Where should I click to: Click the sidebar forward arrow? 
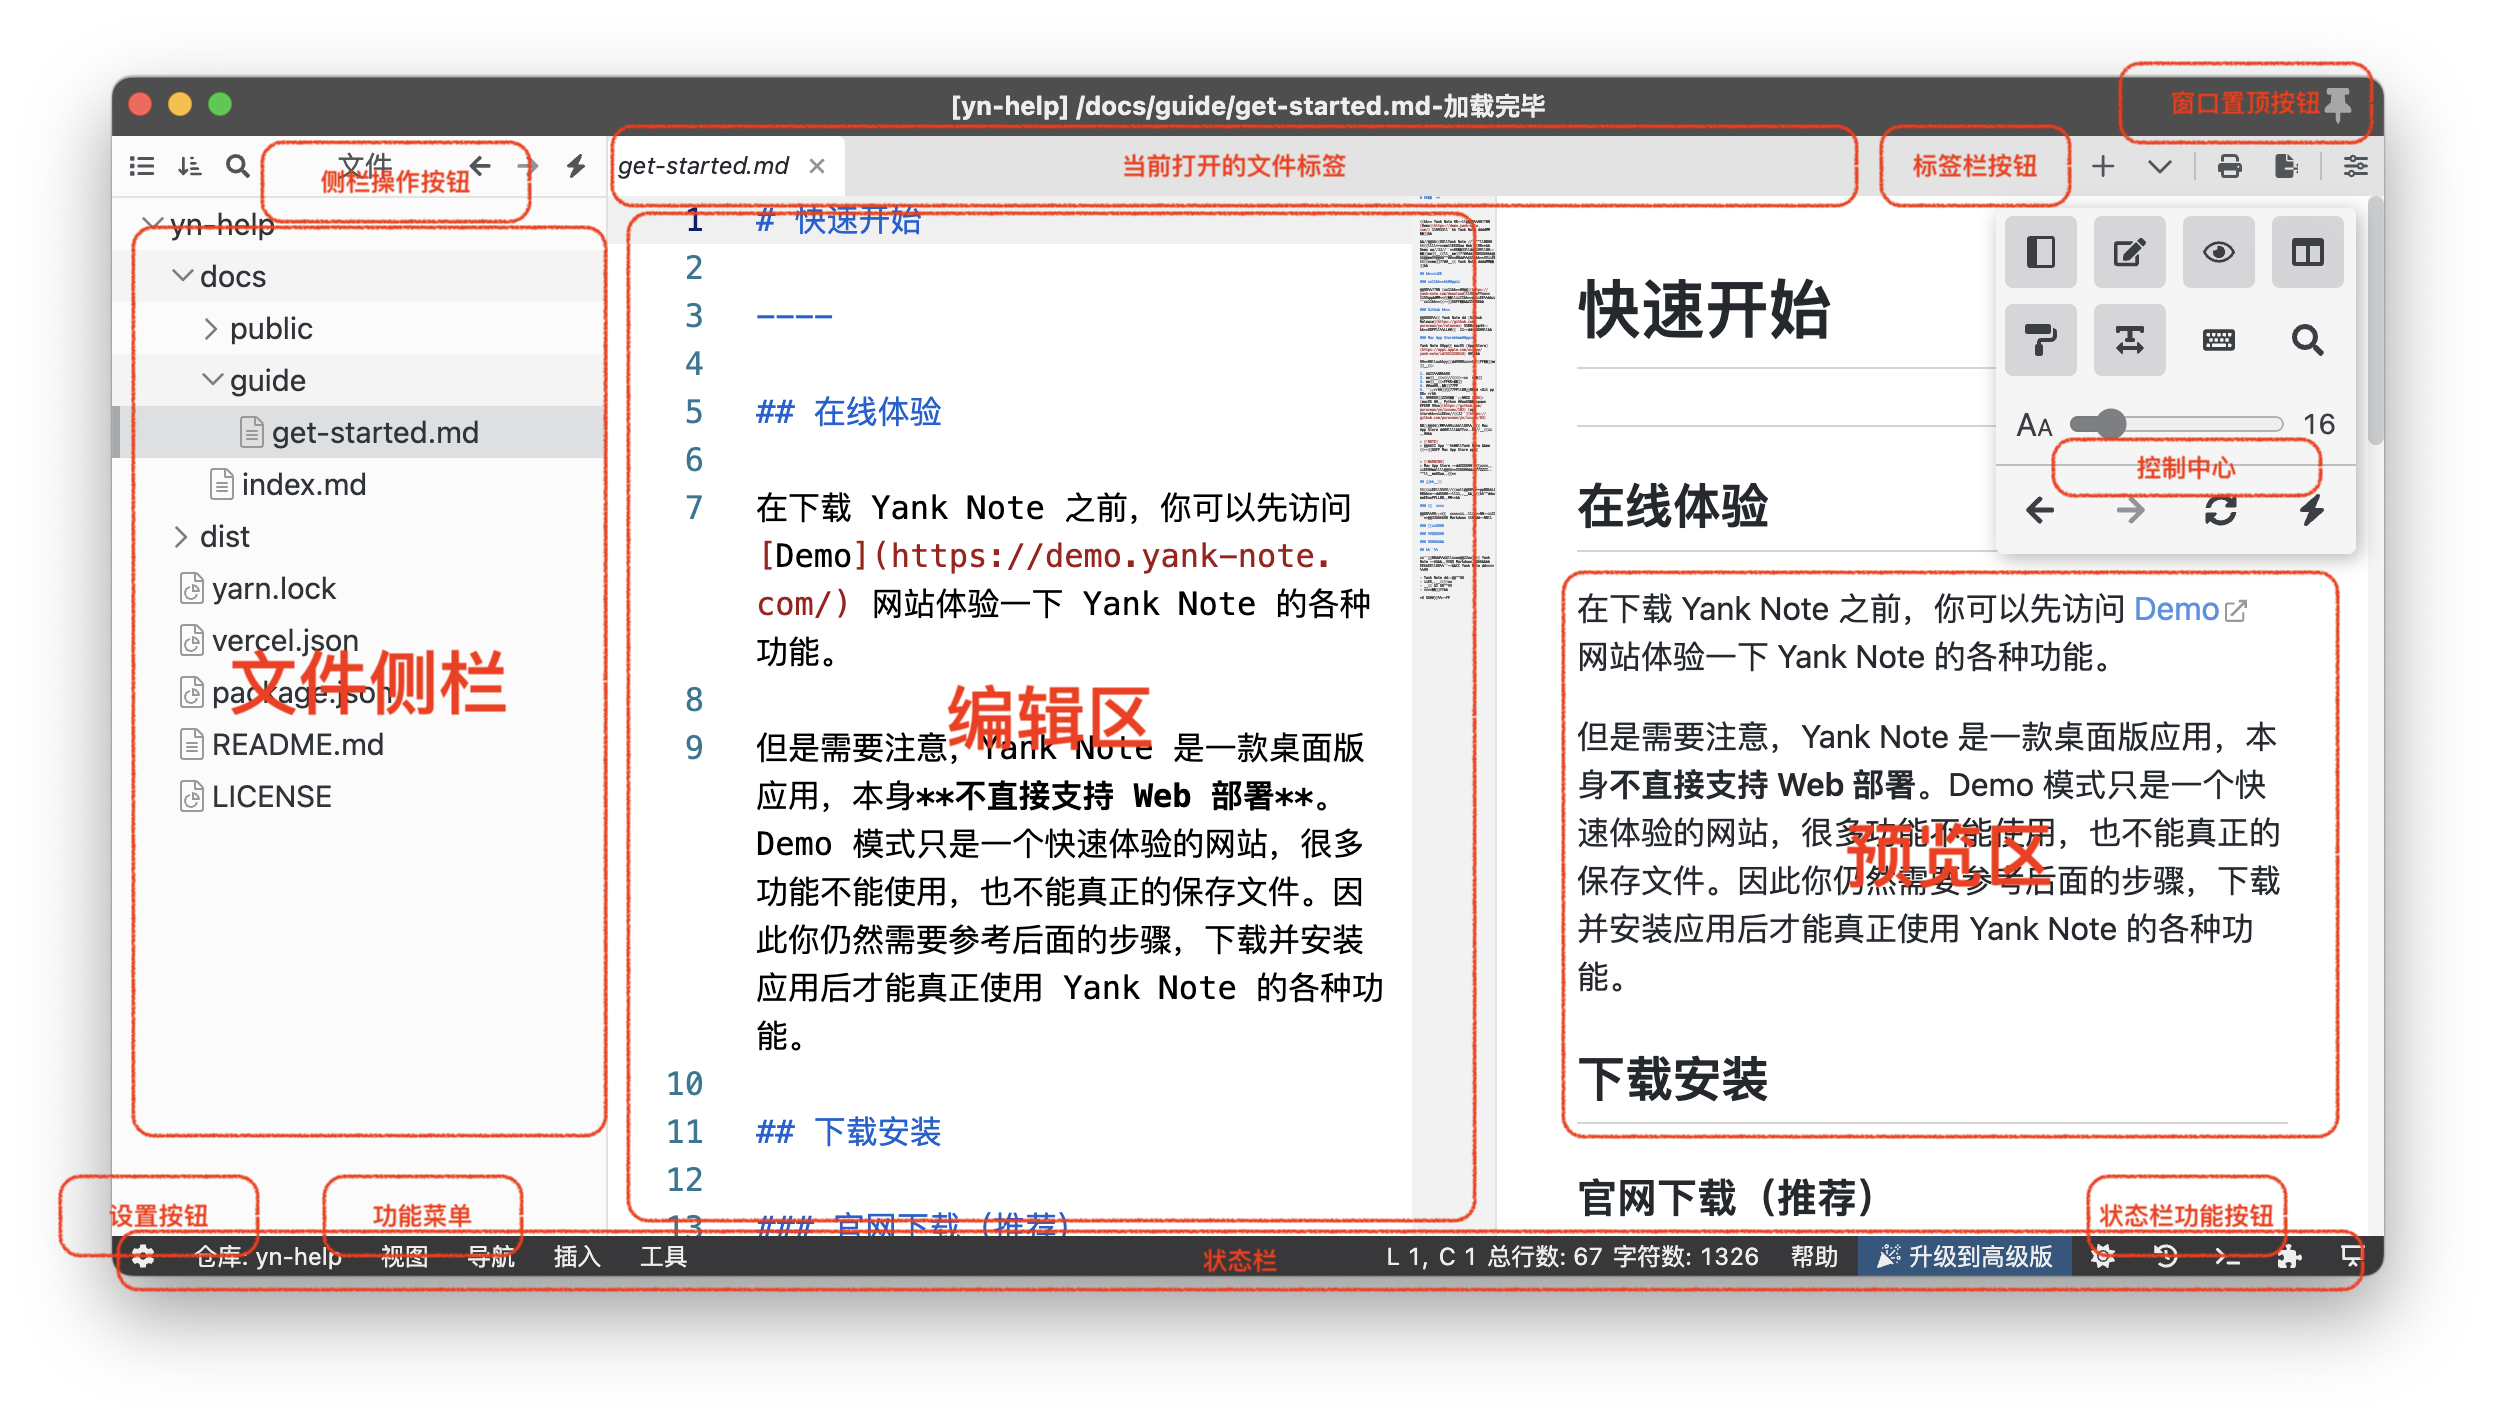coord(527,166)
